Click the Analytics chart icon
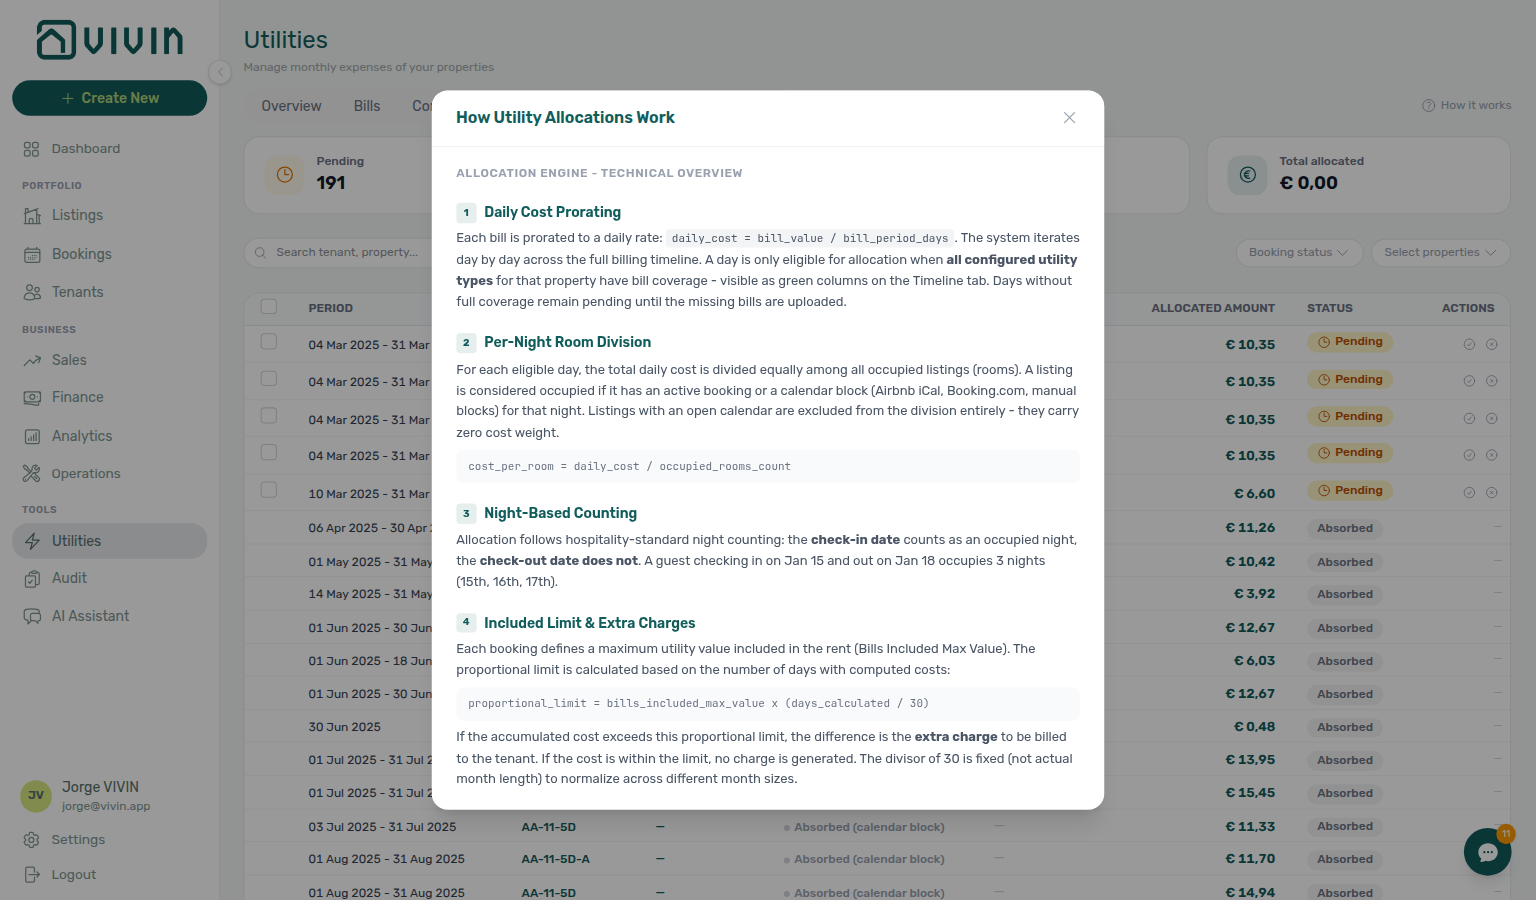 pyautogui.click(x=32, y=436)
